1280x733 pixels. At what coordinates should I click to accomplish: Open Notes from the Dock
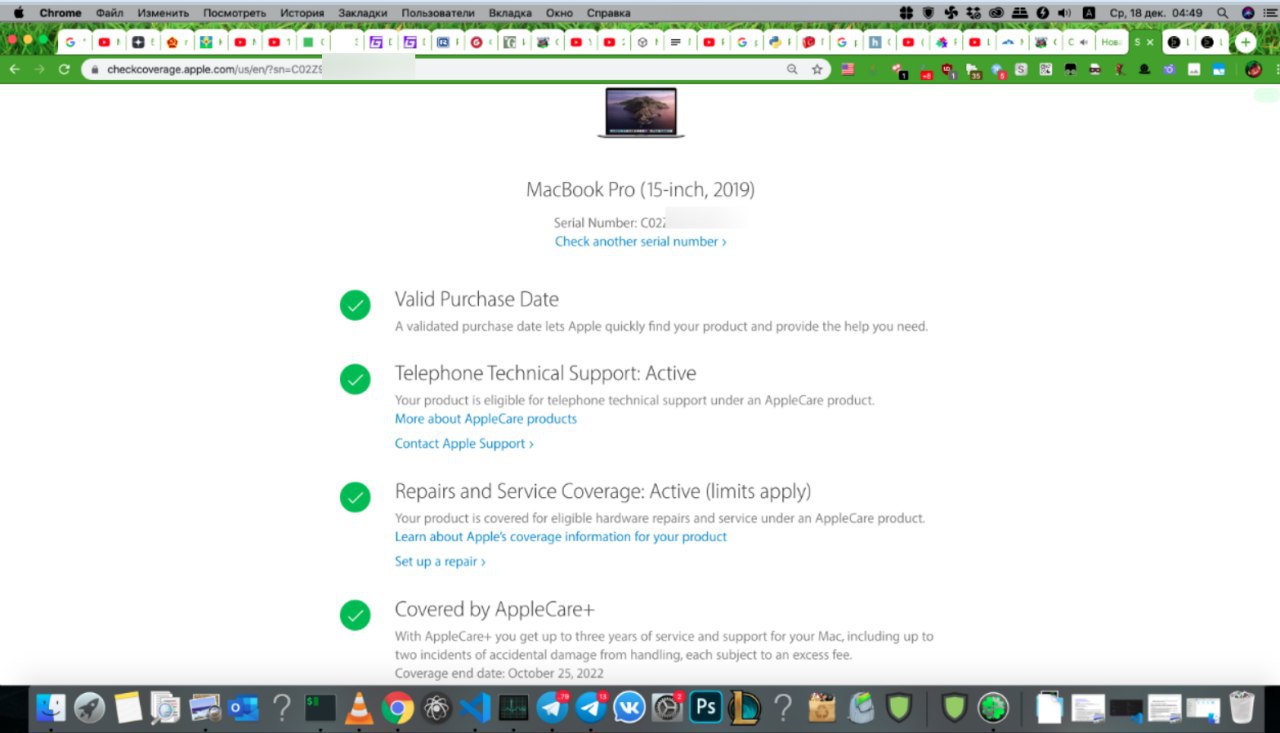[128, 708]
